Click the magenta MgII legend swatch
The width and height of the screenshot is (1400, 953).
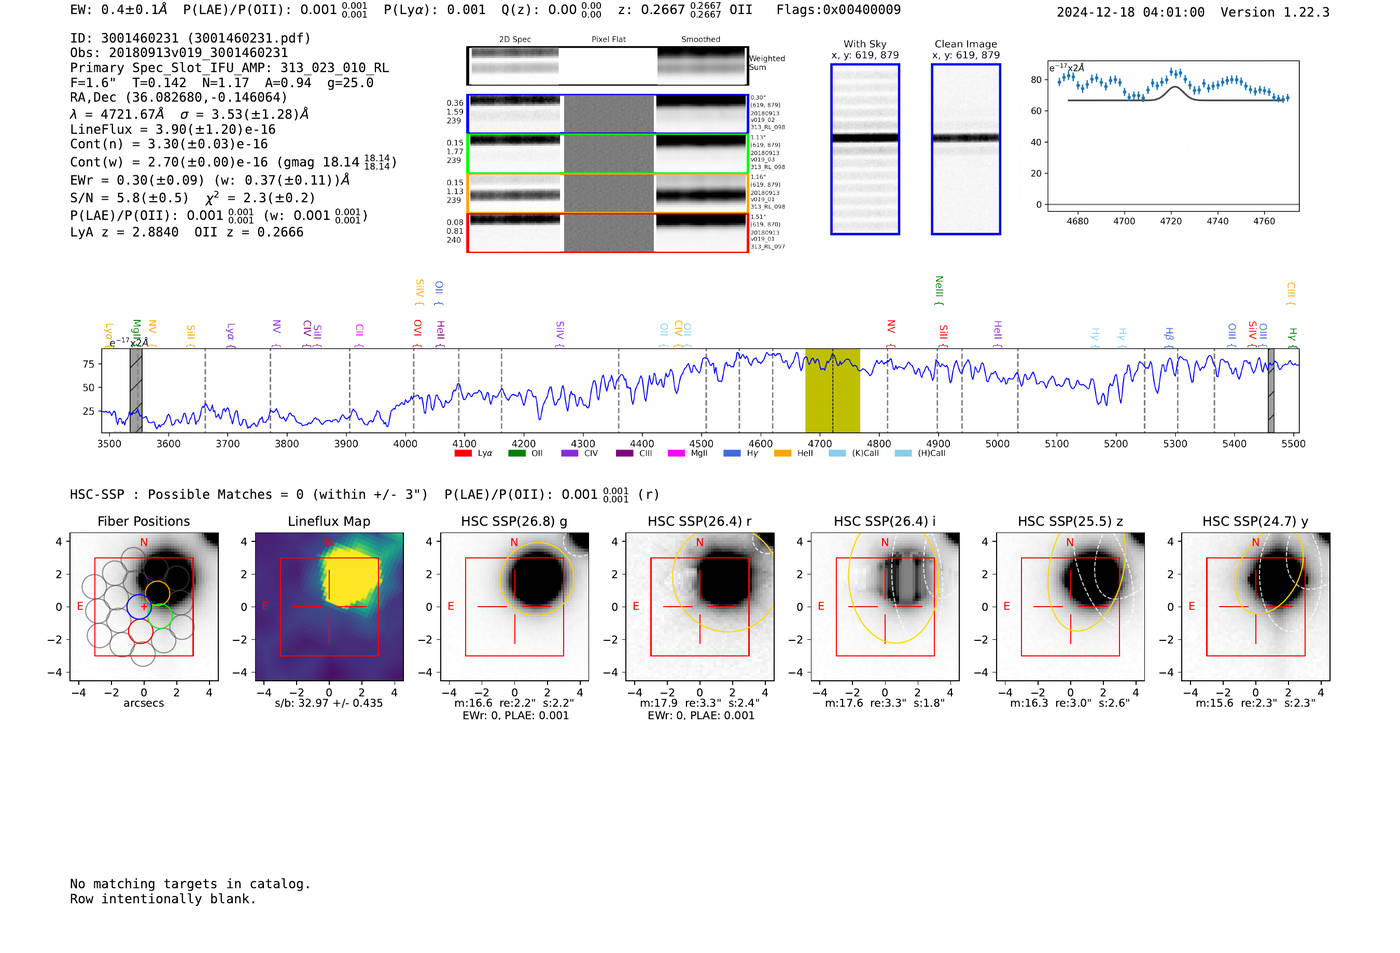(x=676, y=453)
